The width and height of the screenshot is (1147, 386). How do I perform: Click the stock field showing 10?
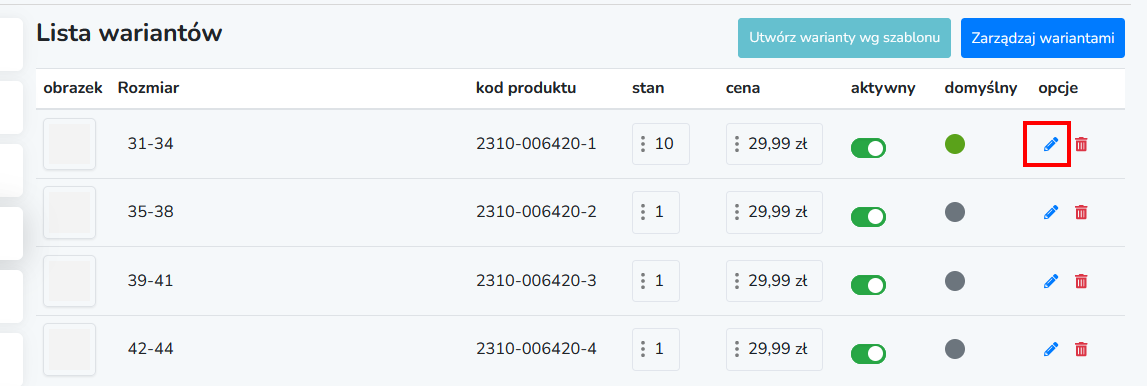point(661,144)
